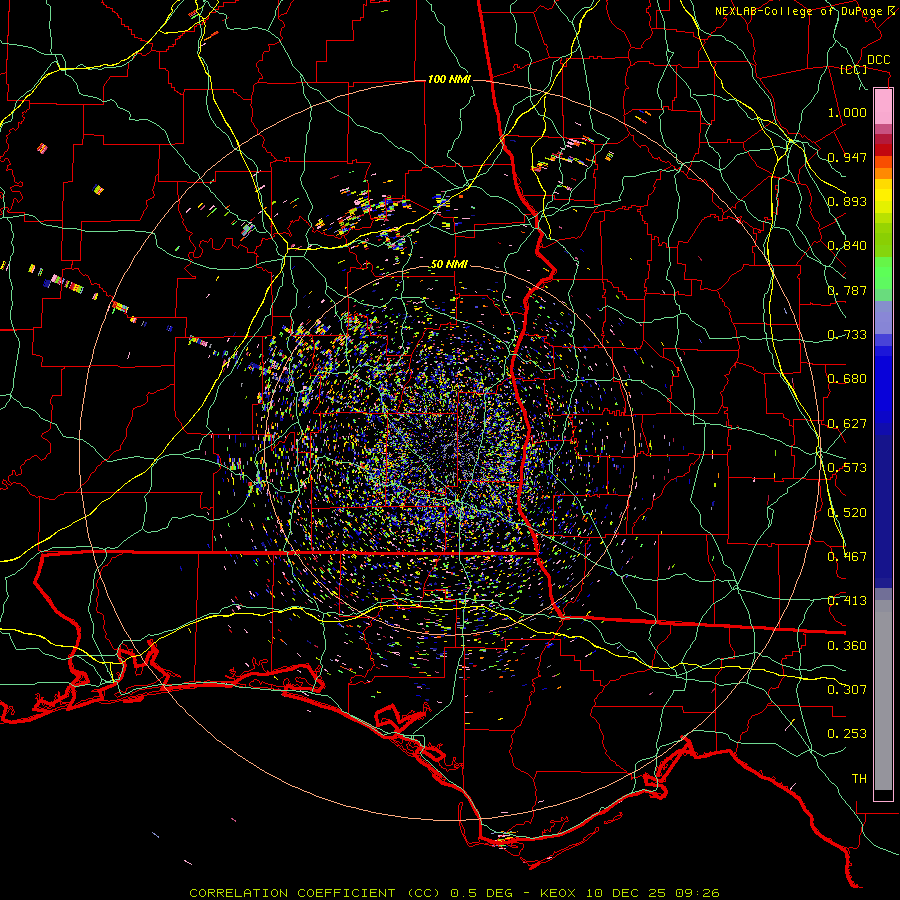Screen dimensions: 900x900
Task: Click the 0.680 value on the color scale
Action: pos(847,379)
